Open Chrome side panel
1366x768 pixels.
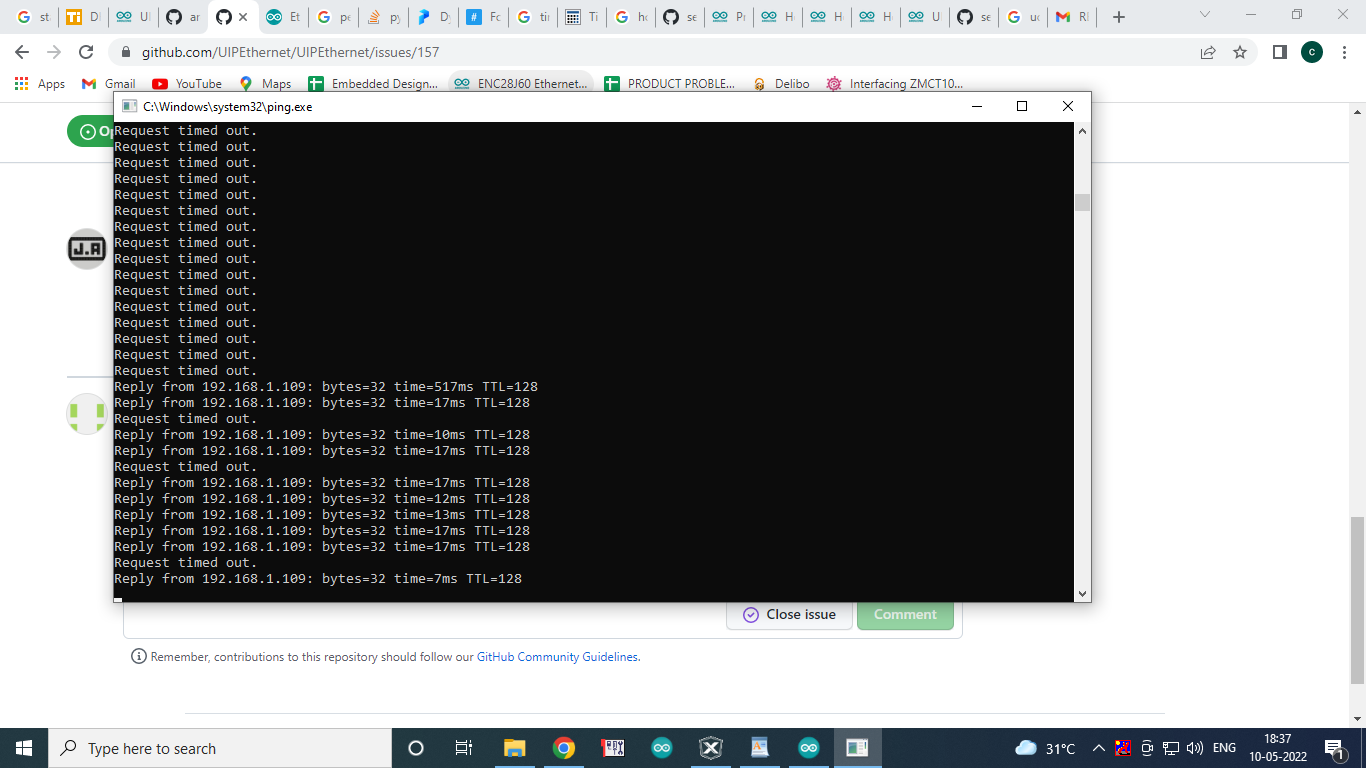[x=1279, y=52]
